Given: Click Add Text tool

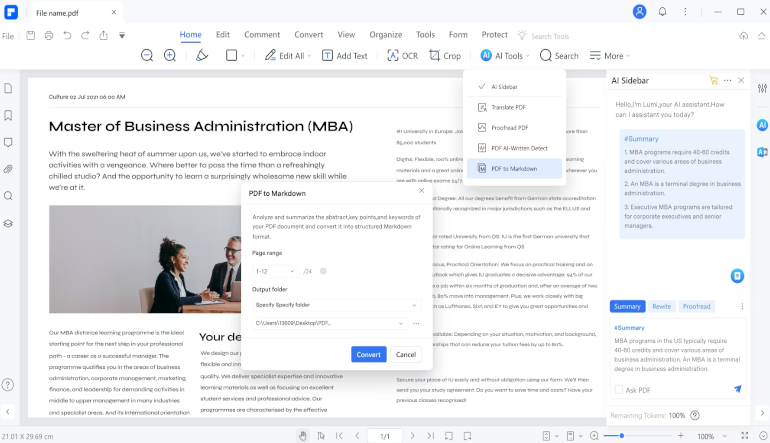Looking at the screenshot, I should click(345, 55).
